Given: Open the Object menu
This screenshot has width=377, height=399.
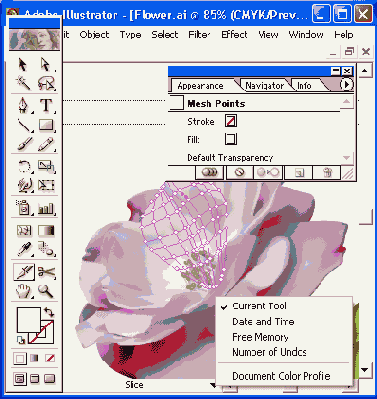Looking at the screenshot, I should (94, 35).
